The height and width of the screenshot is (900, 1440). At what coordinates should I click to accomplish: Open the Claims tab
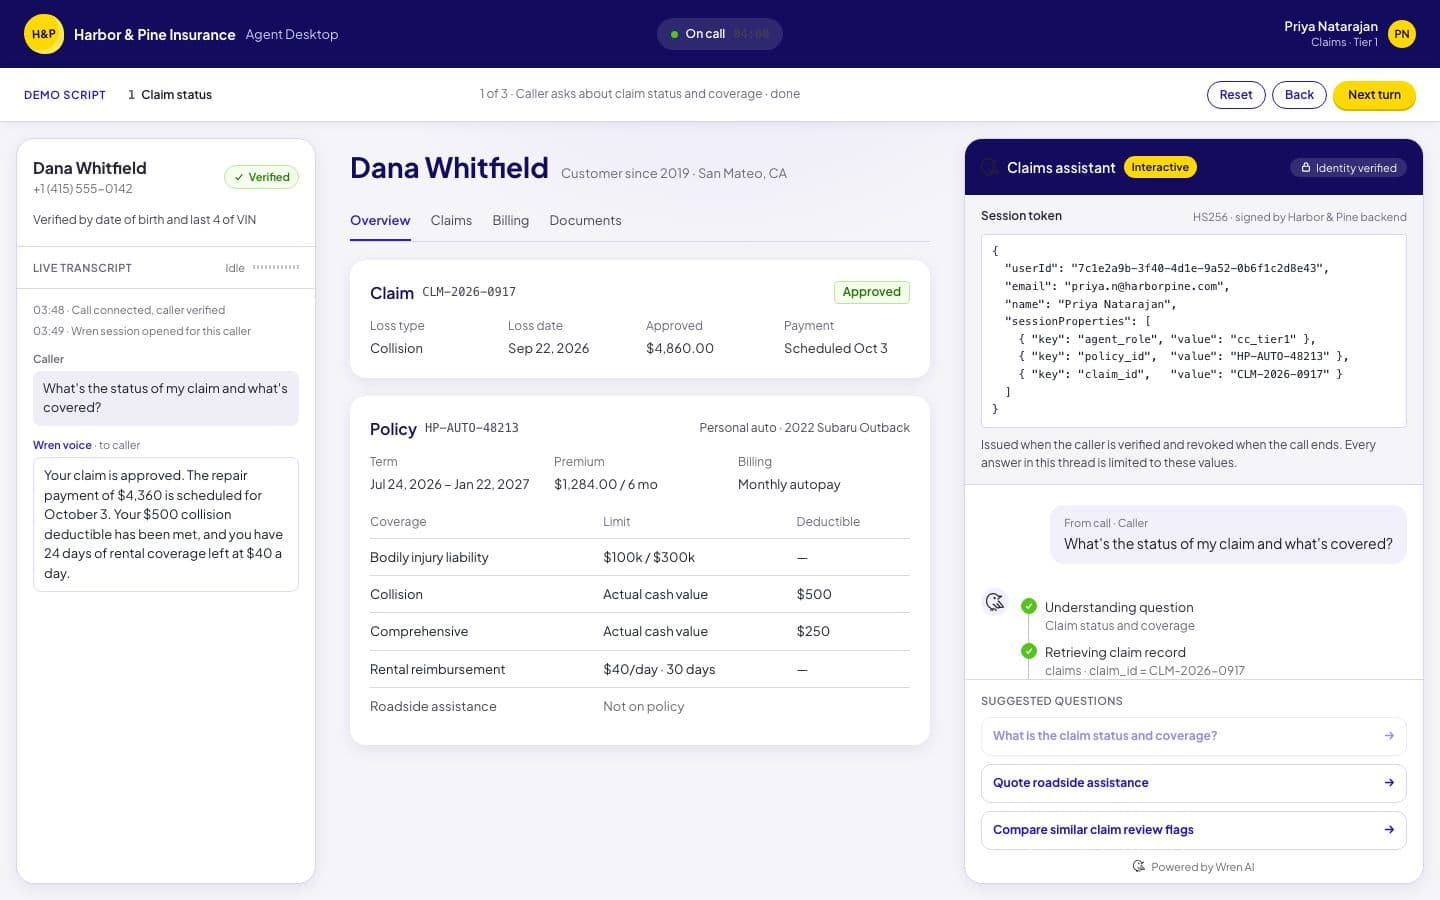[x=451, y=221]
